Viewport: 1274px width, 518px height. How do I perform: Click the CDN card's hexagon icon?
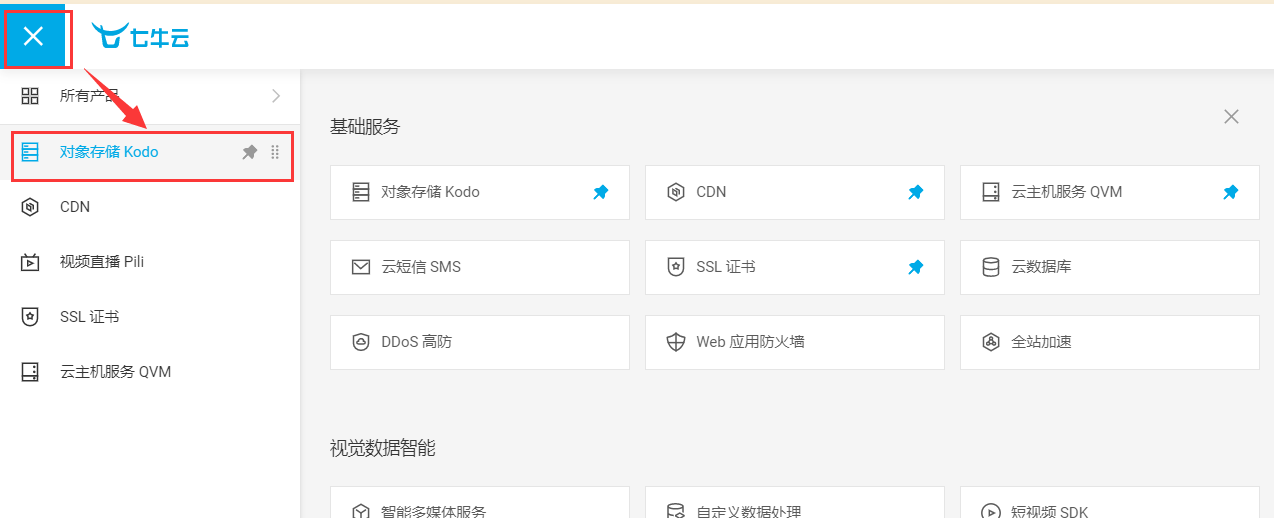676,192
